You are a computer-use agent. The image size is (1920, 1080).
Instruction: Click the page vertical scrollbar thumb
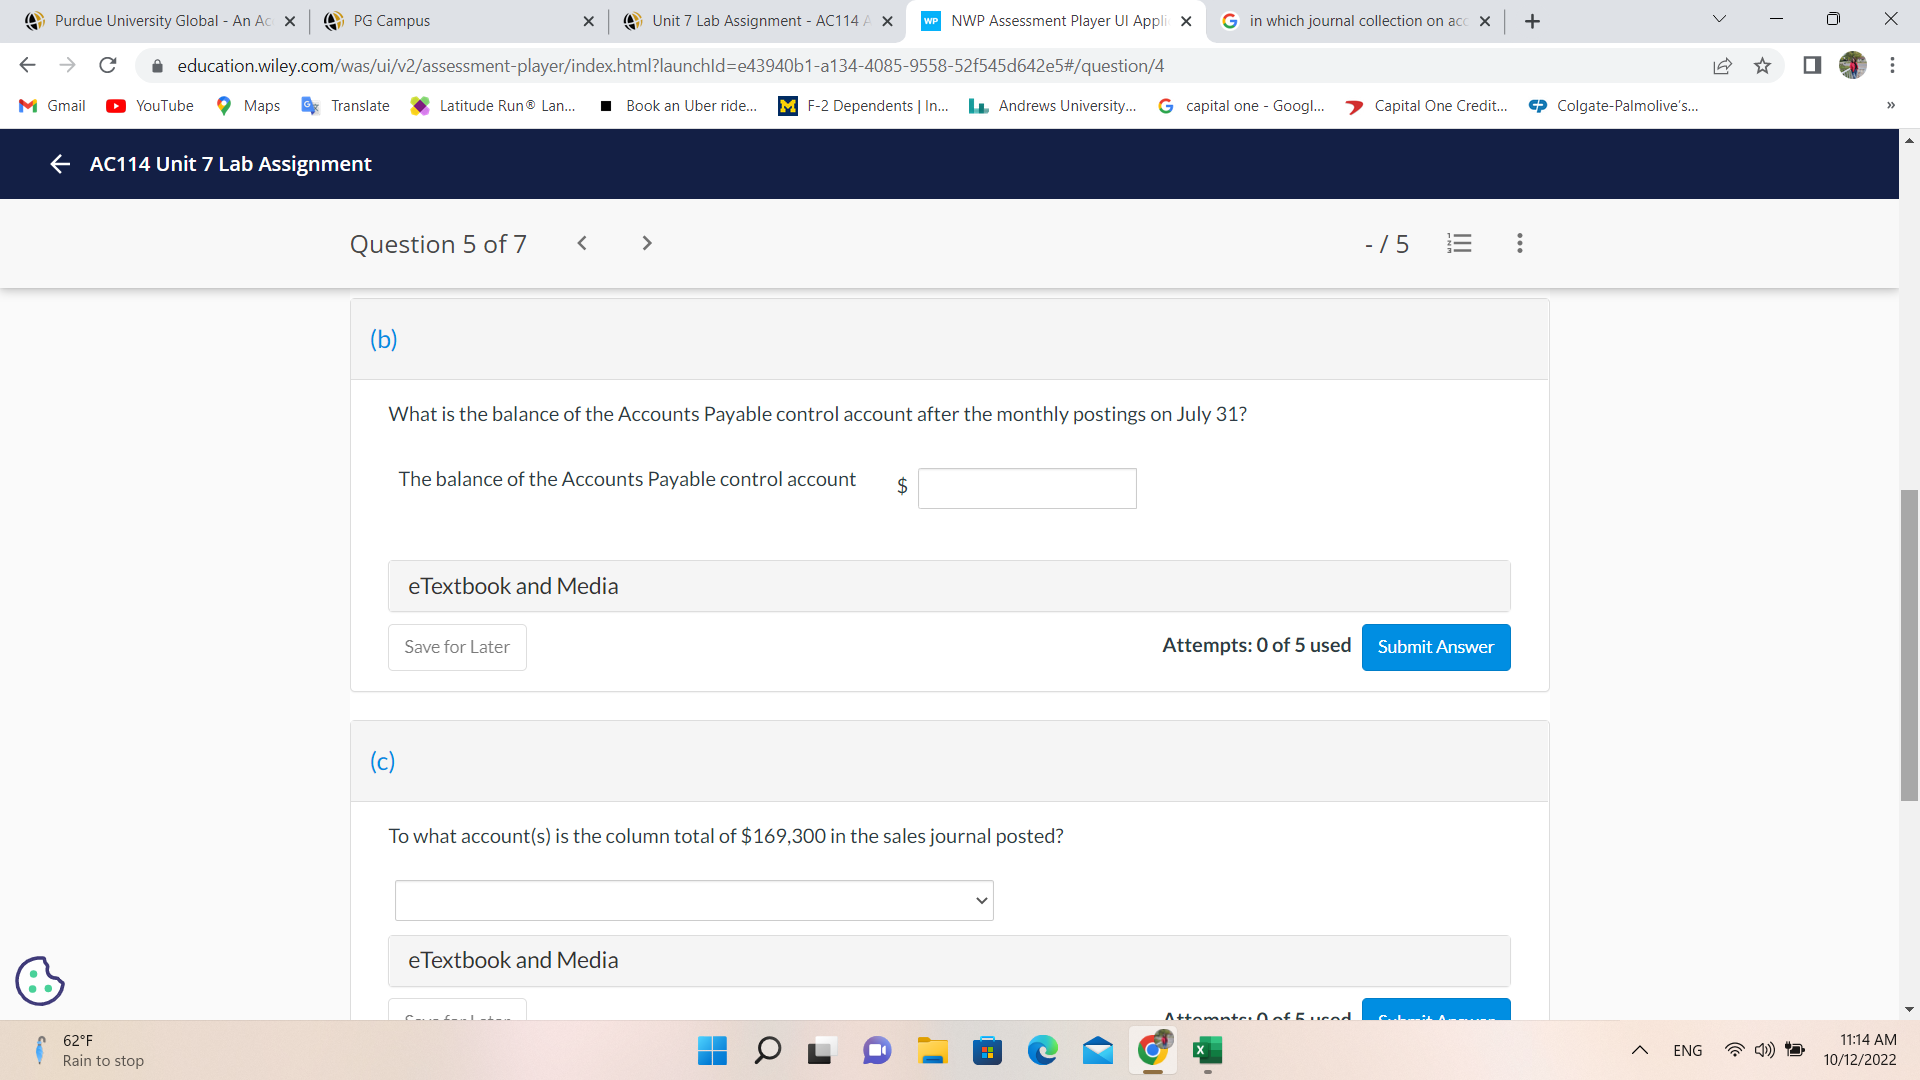click(1909, 645)
